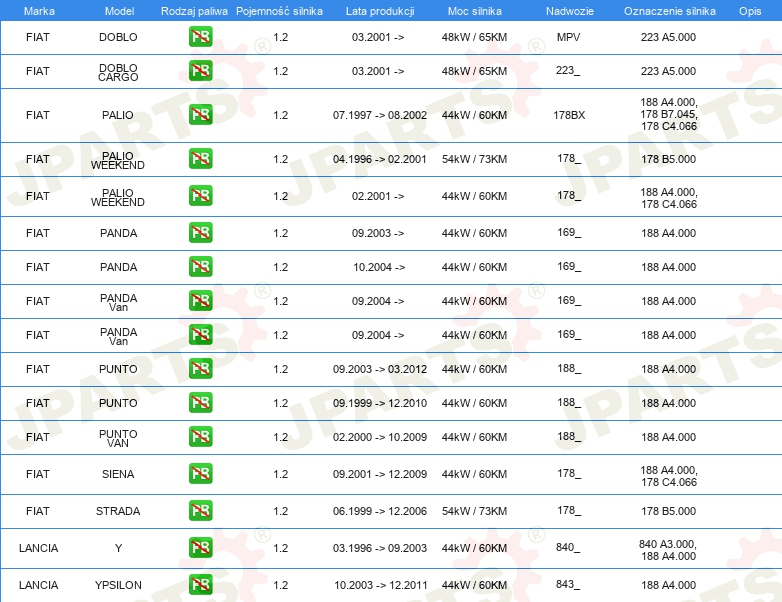The image size is (782, 602).
Task: Select the PUNTO VAN model cell
Action: coord(118,438)
